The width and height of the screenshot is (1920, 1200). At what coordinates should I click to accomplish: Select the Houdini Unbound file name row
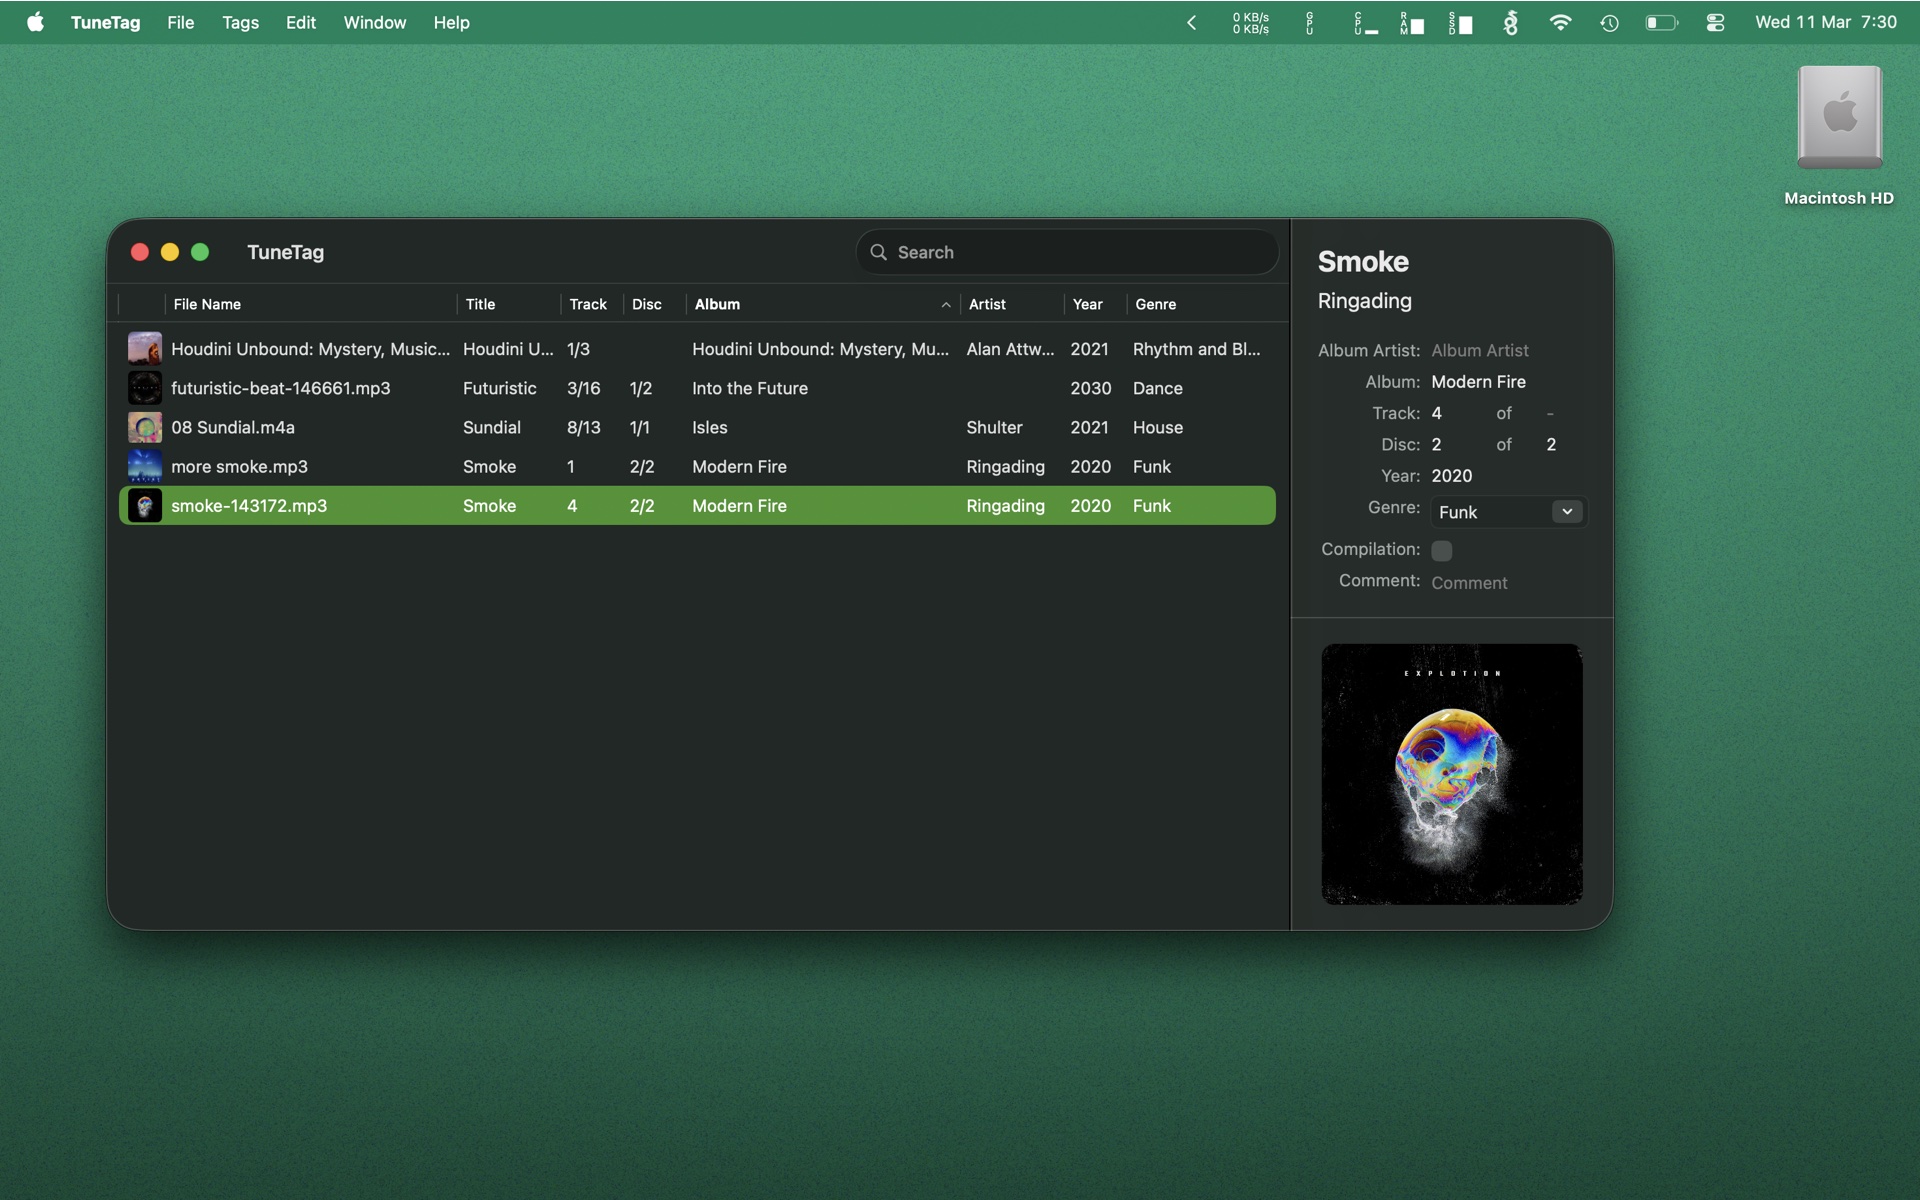pos(311,349)
